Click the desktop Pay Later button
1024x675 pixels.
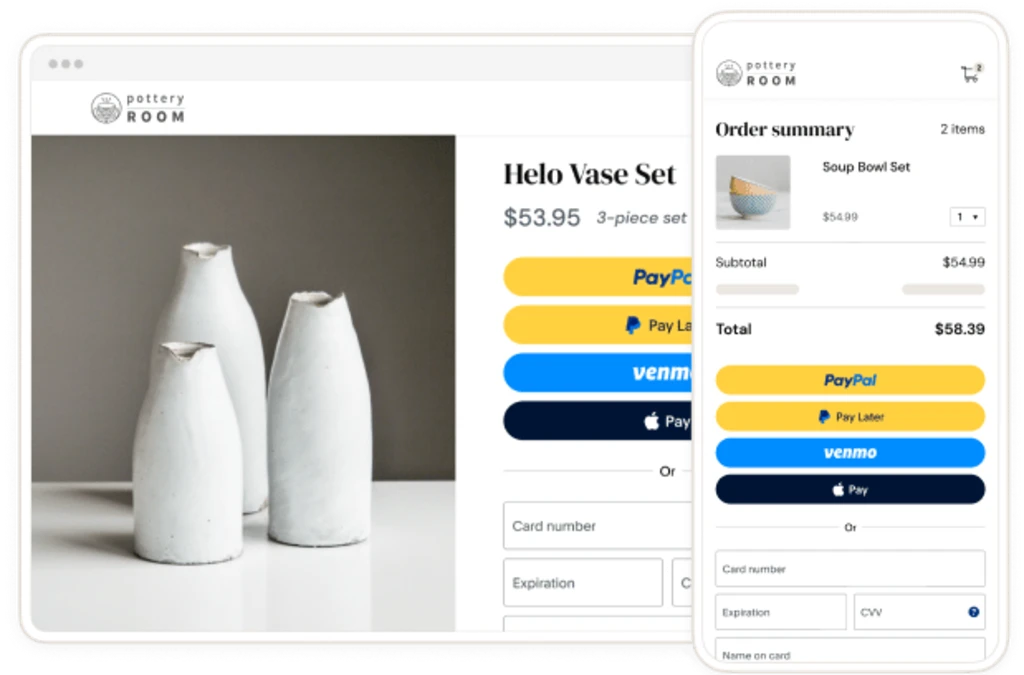(x=598, y=324)
